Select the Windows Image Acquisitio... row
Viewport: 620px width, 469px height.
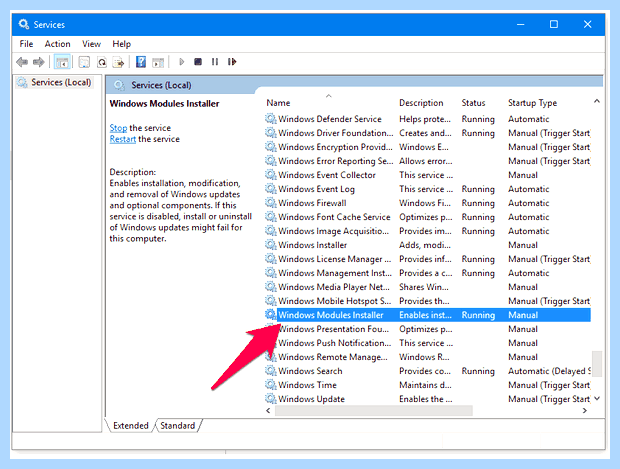pos(427,231)
